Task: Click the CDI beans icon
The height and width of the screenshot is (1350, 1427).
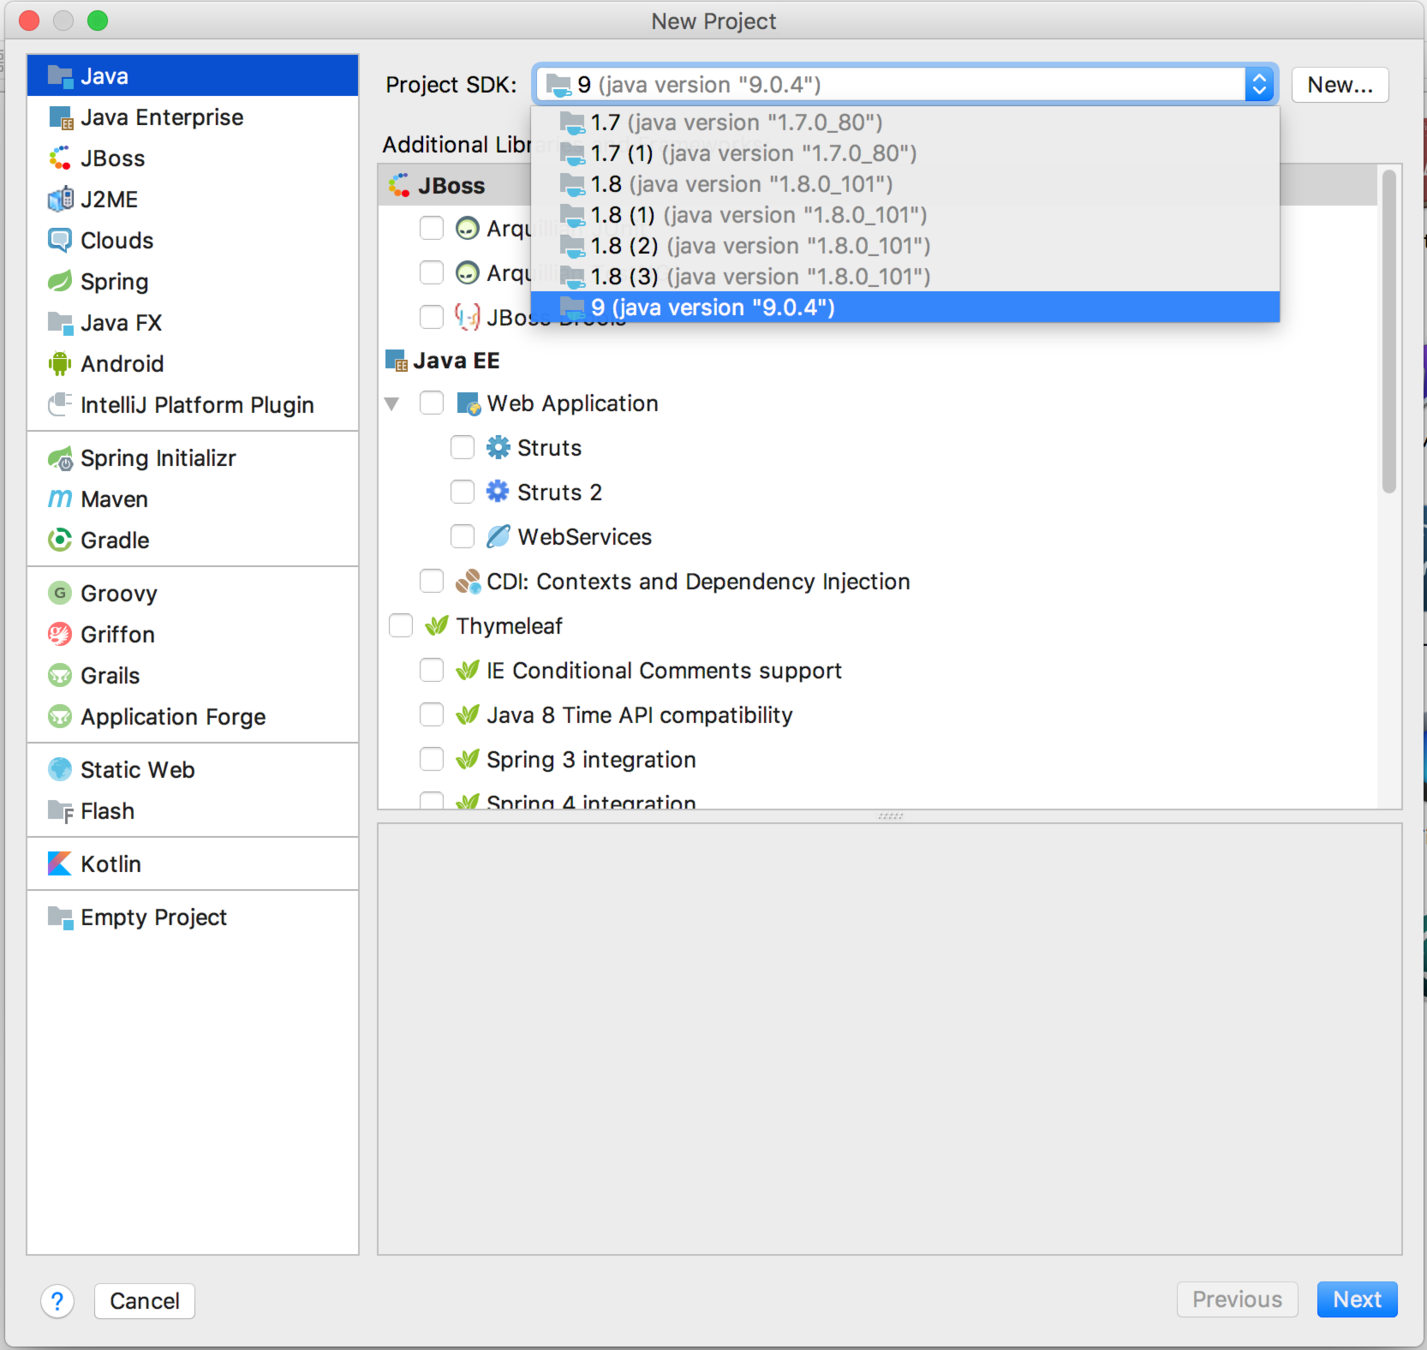Action: (468, 582)
